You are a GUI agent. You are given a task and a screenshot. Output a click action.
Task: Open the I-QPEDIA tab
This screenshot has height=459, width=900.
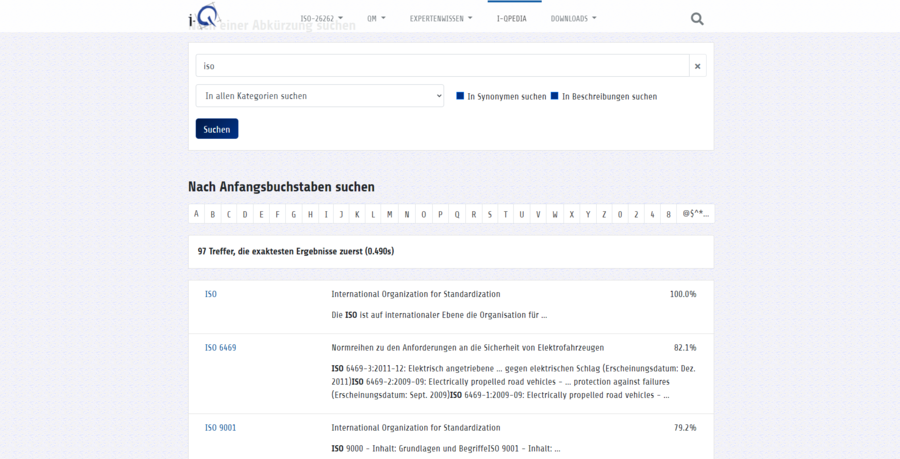pos(511,18)
